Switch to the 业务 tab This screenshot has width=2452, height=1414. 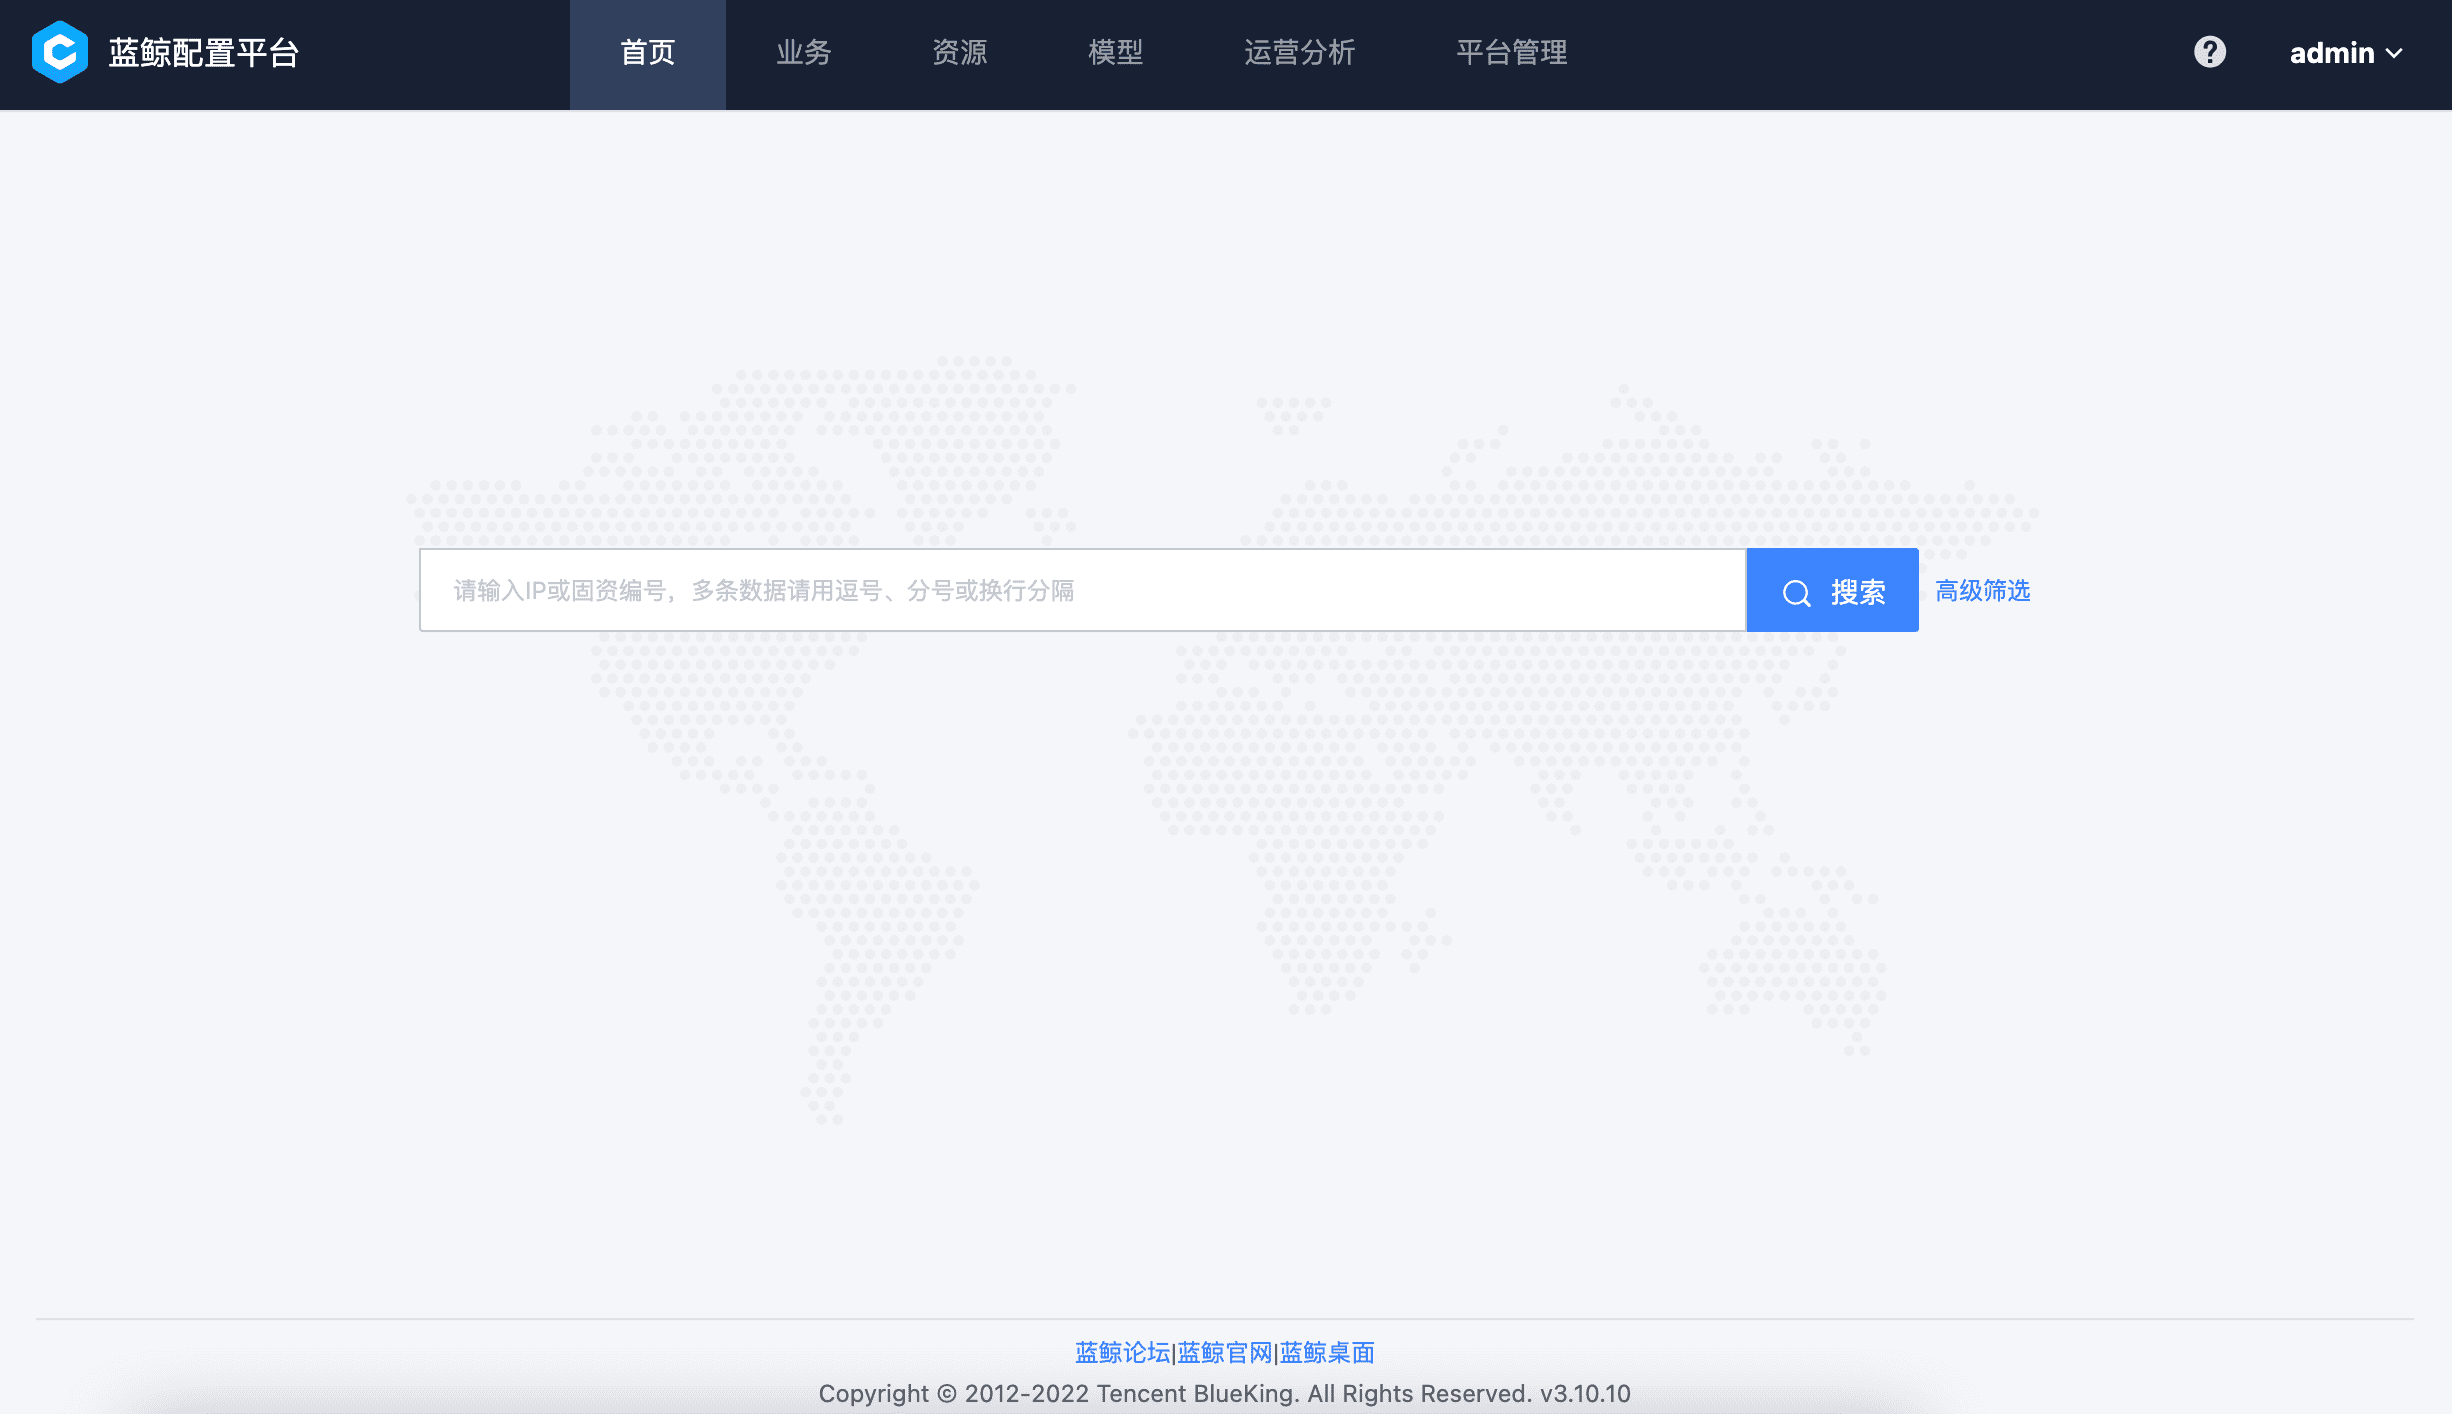pyautogui.click(x=803, y=53)
